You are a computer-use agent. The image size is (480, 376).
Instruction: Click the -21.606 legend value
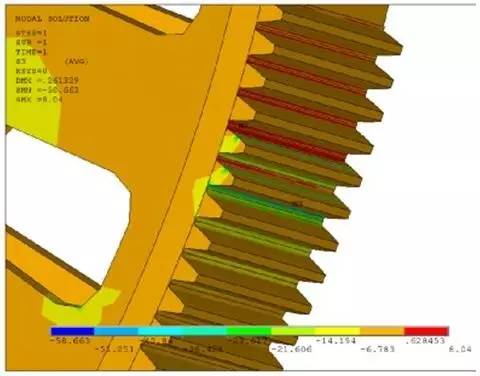[292, 349]
